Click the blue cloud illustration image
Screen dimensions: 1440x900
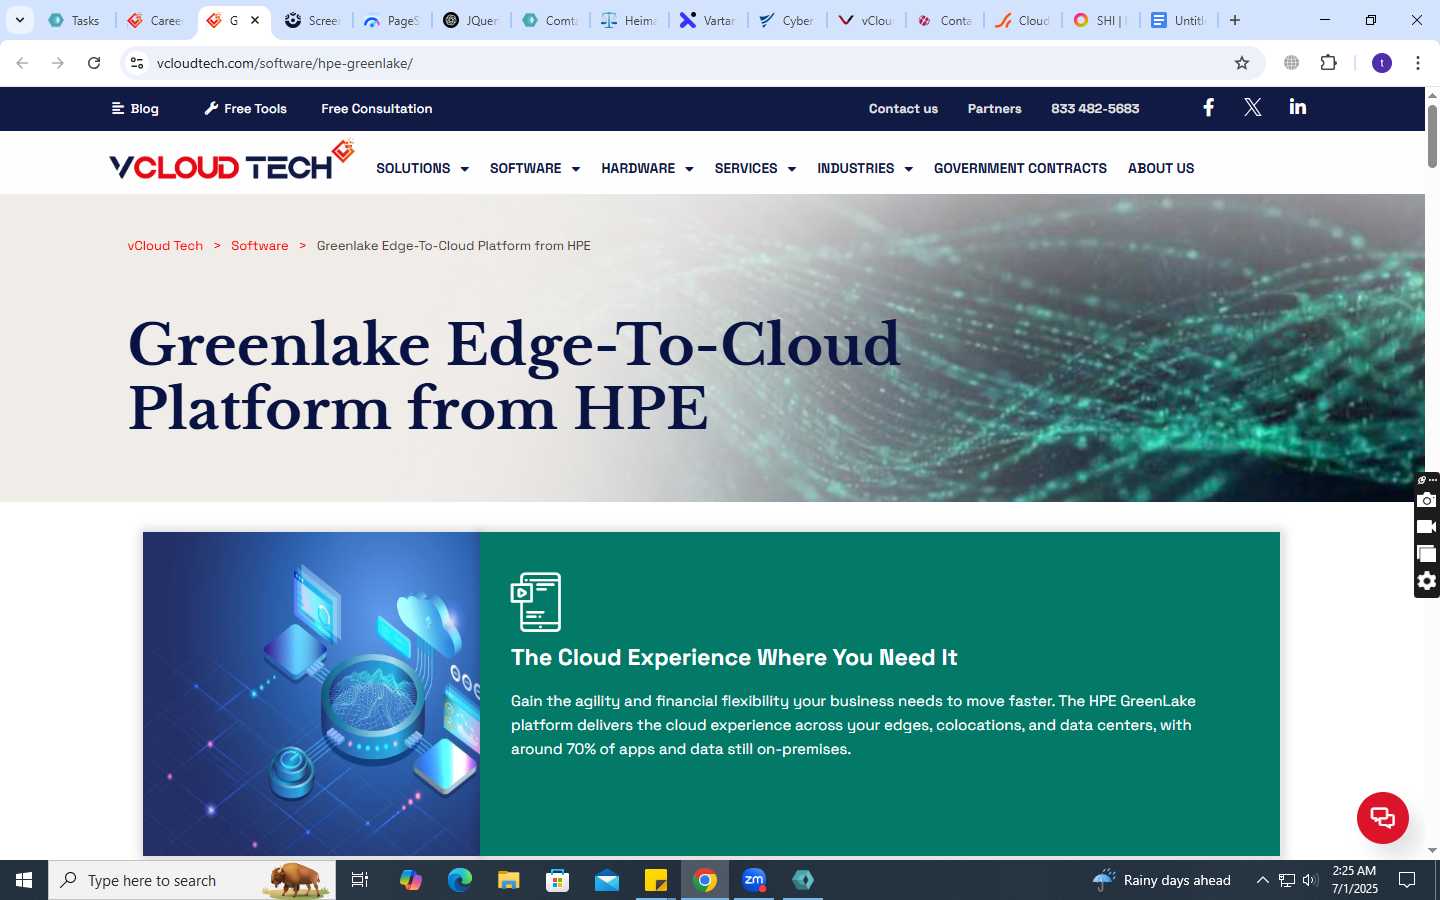[x=311, y=693]
